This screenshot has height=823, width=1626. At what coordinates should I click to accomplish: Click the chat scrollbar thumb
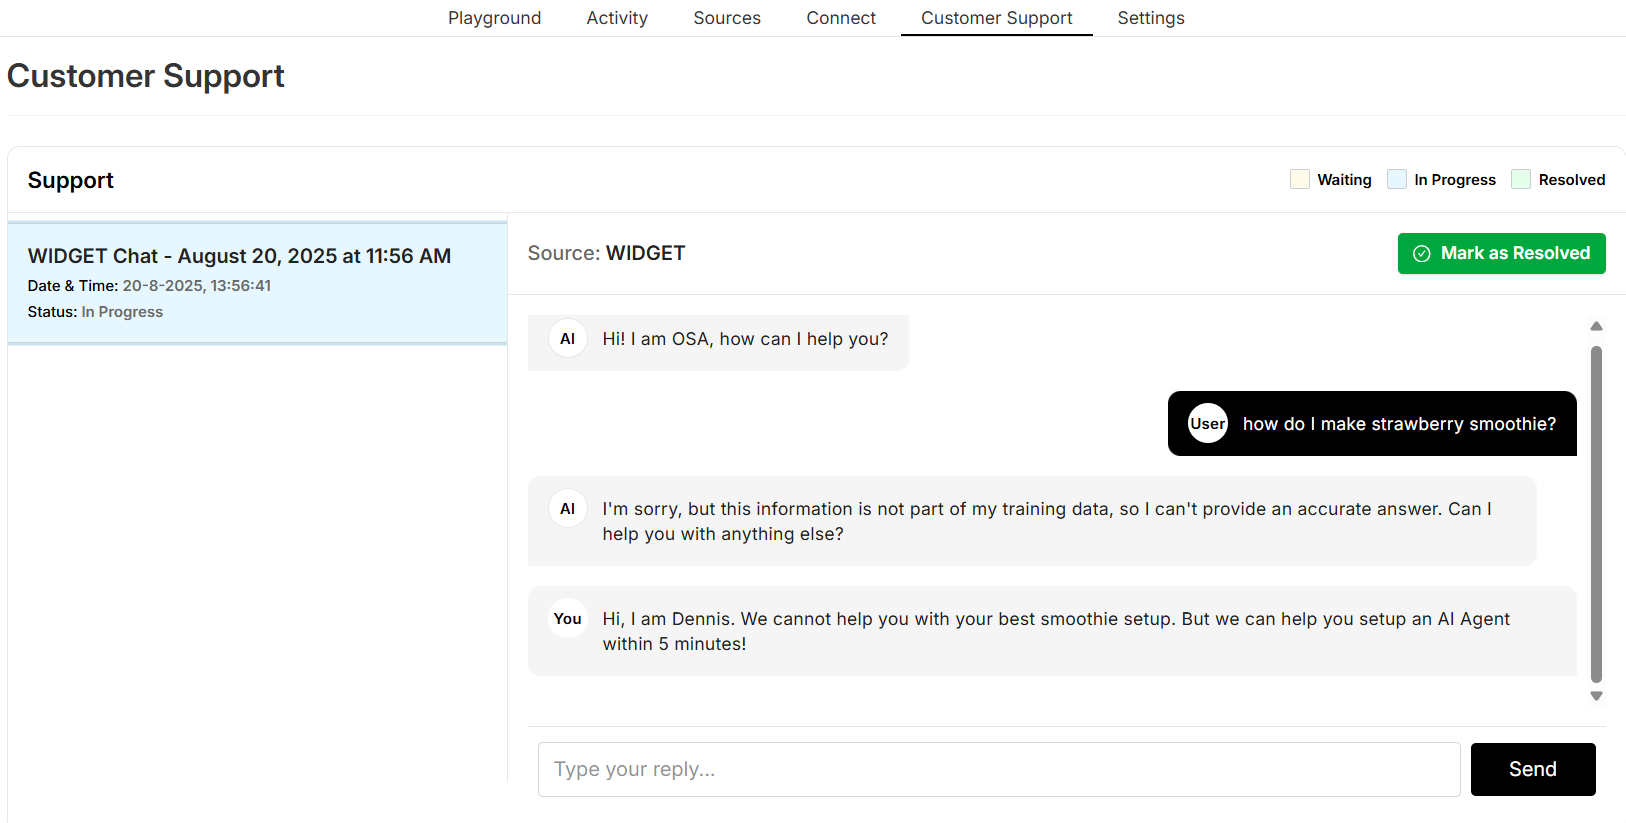[x=1596, y=512]
